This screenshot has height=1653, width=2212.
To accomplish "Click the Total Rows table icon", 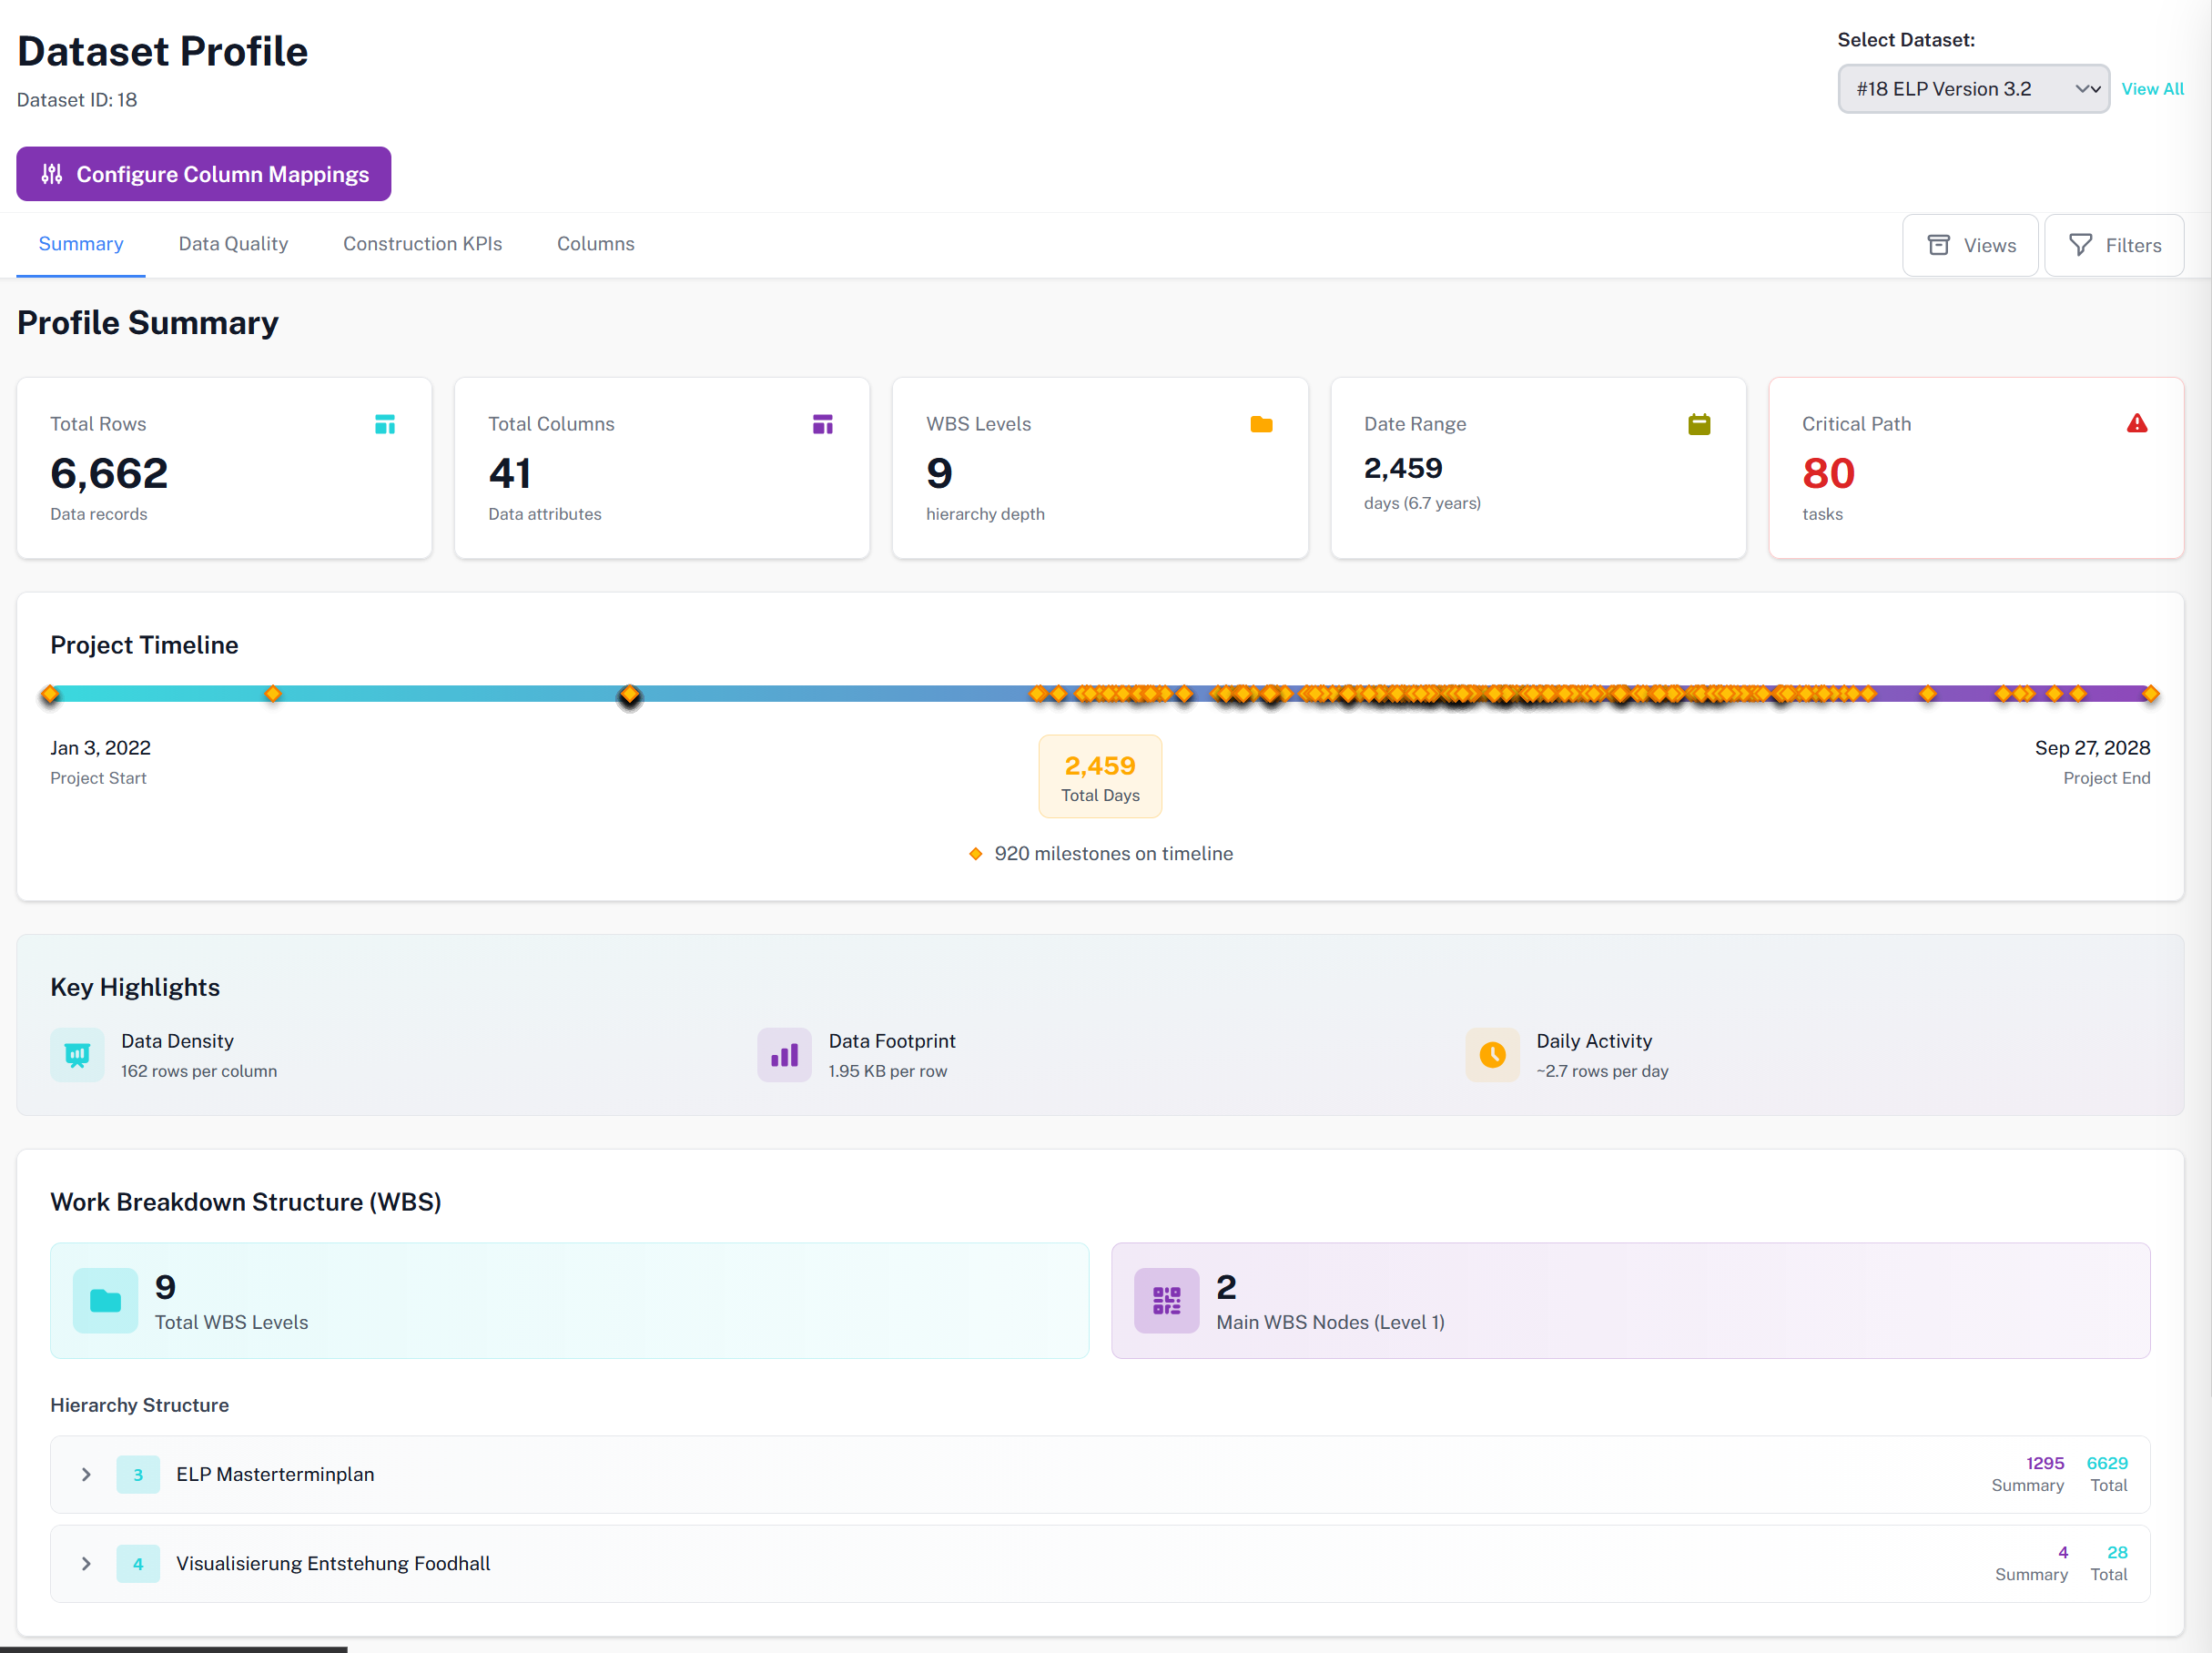I will click(x=385, y=424).
